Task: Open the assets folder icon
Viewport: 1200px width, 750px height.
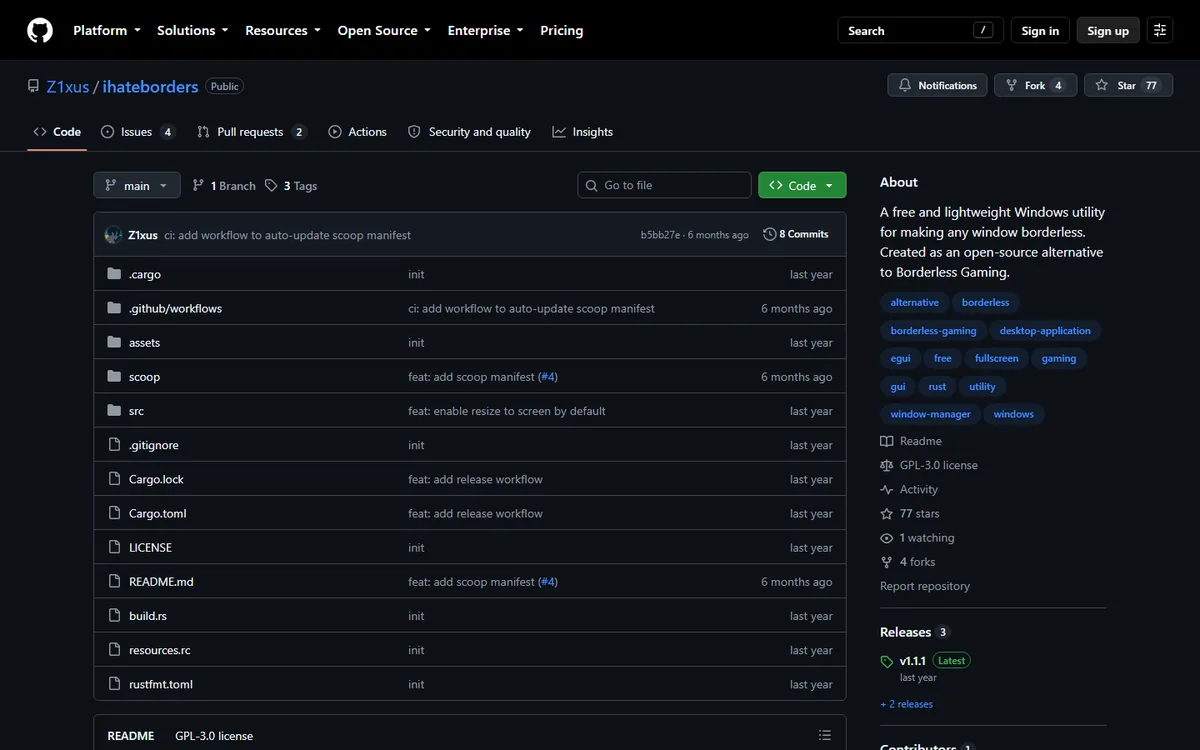Action: click(114, 342)
